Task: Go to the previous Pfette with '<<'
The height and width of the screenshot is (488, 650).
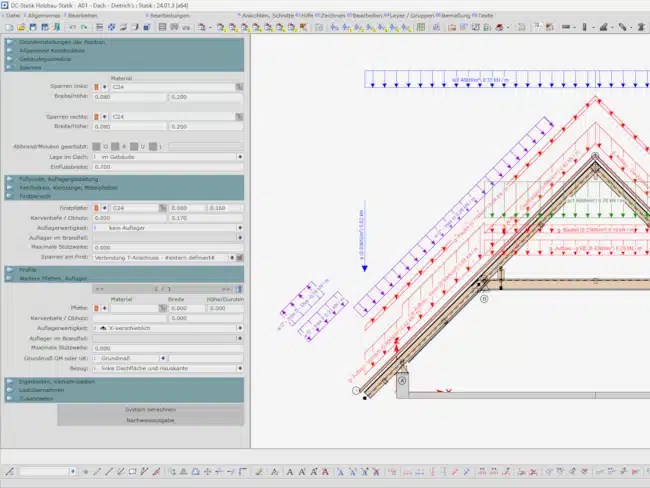Action: coord(99,289)
